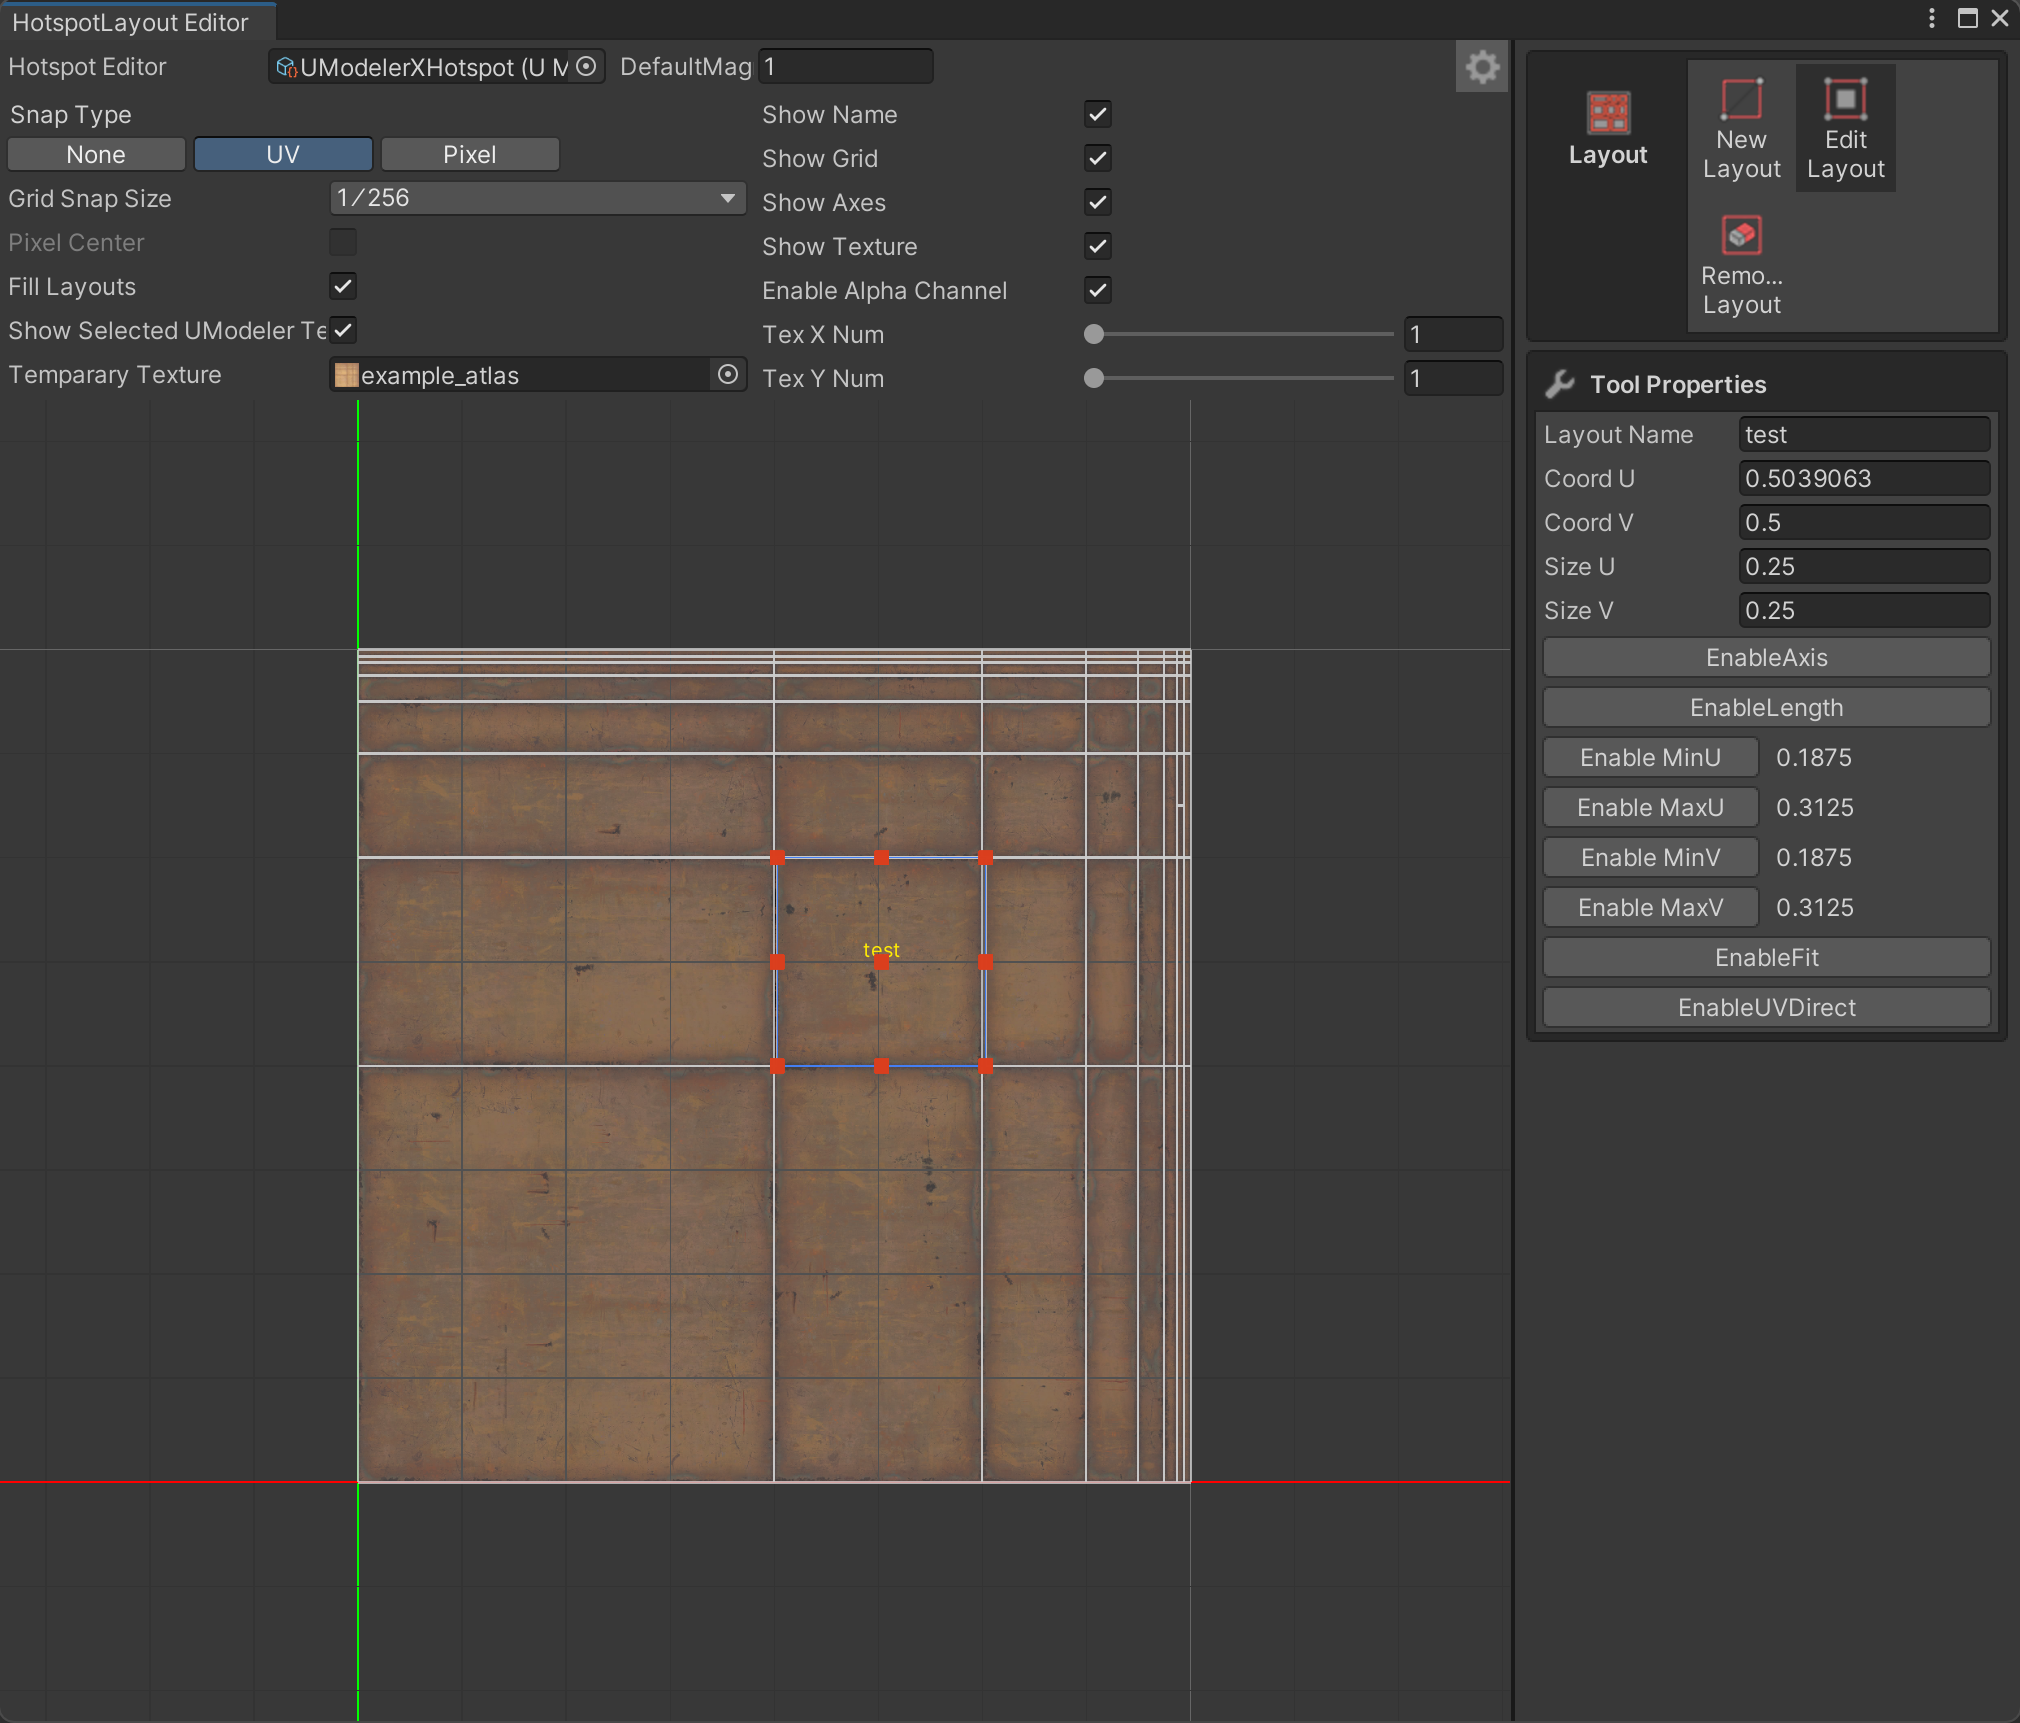2020x1723 pixels.
Task: Click the UModelerXHotspot object field
Action: click(x=436, y=66)
